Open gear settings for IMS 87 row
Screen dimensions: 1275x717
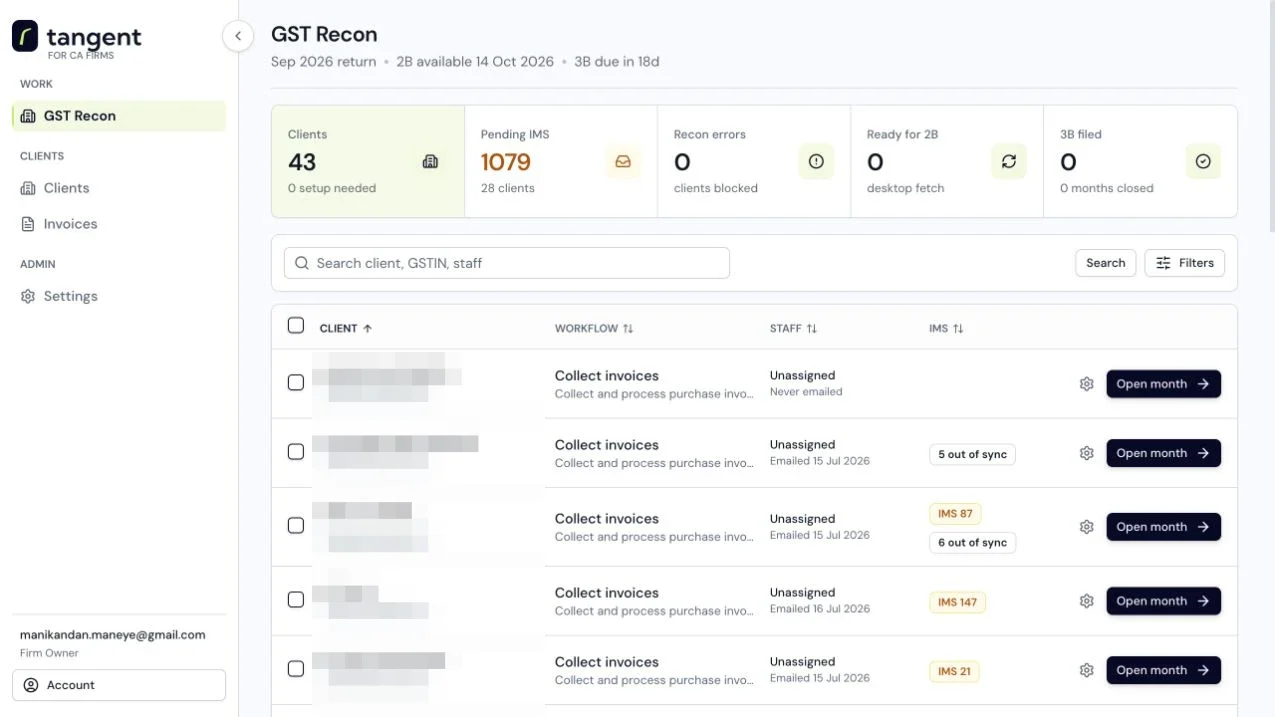click(x=1087, y=527)
